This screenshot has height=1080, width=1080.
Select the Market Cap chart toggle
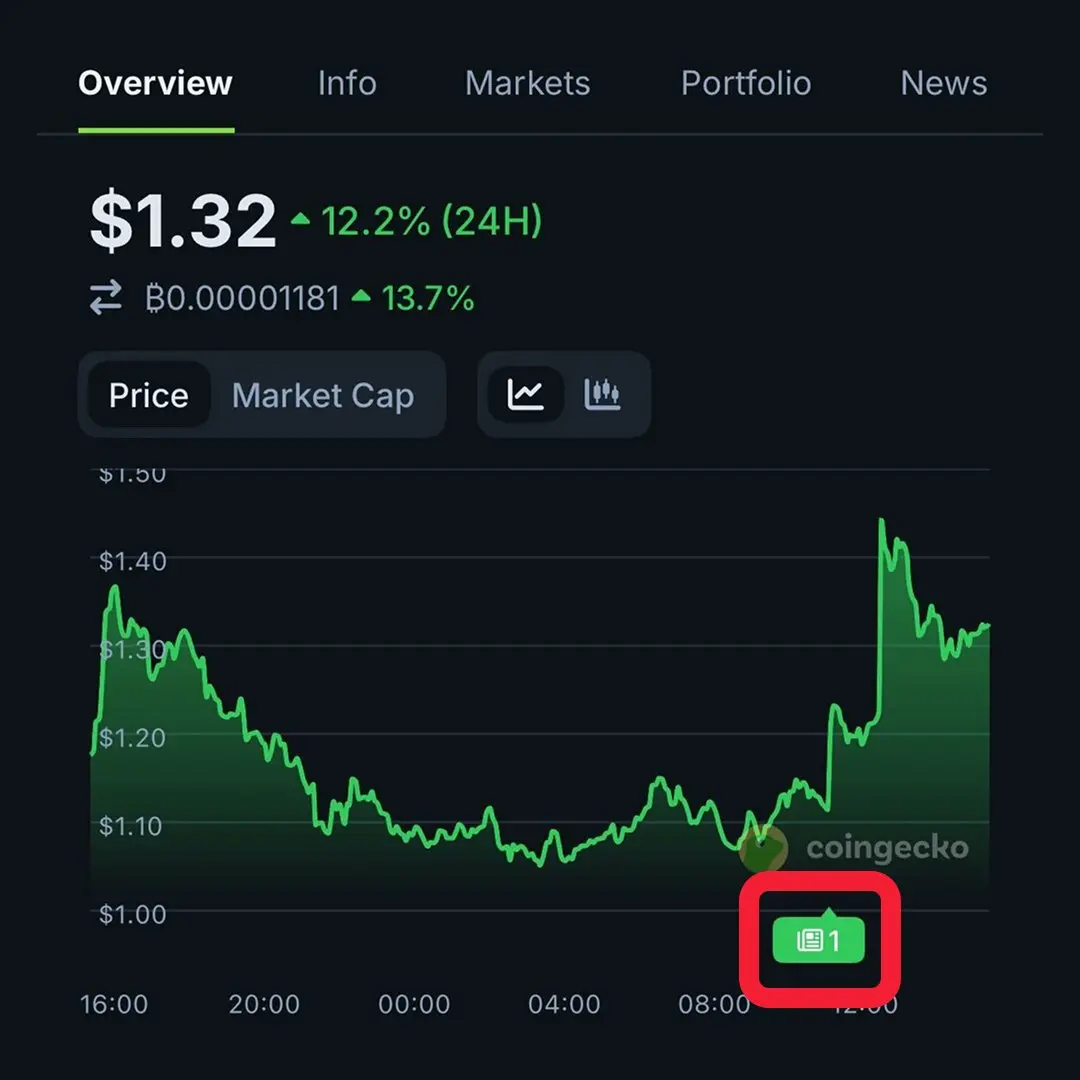(323, 395)
